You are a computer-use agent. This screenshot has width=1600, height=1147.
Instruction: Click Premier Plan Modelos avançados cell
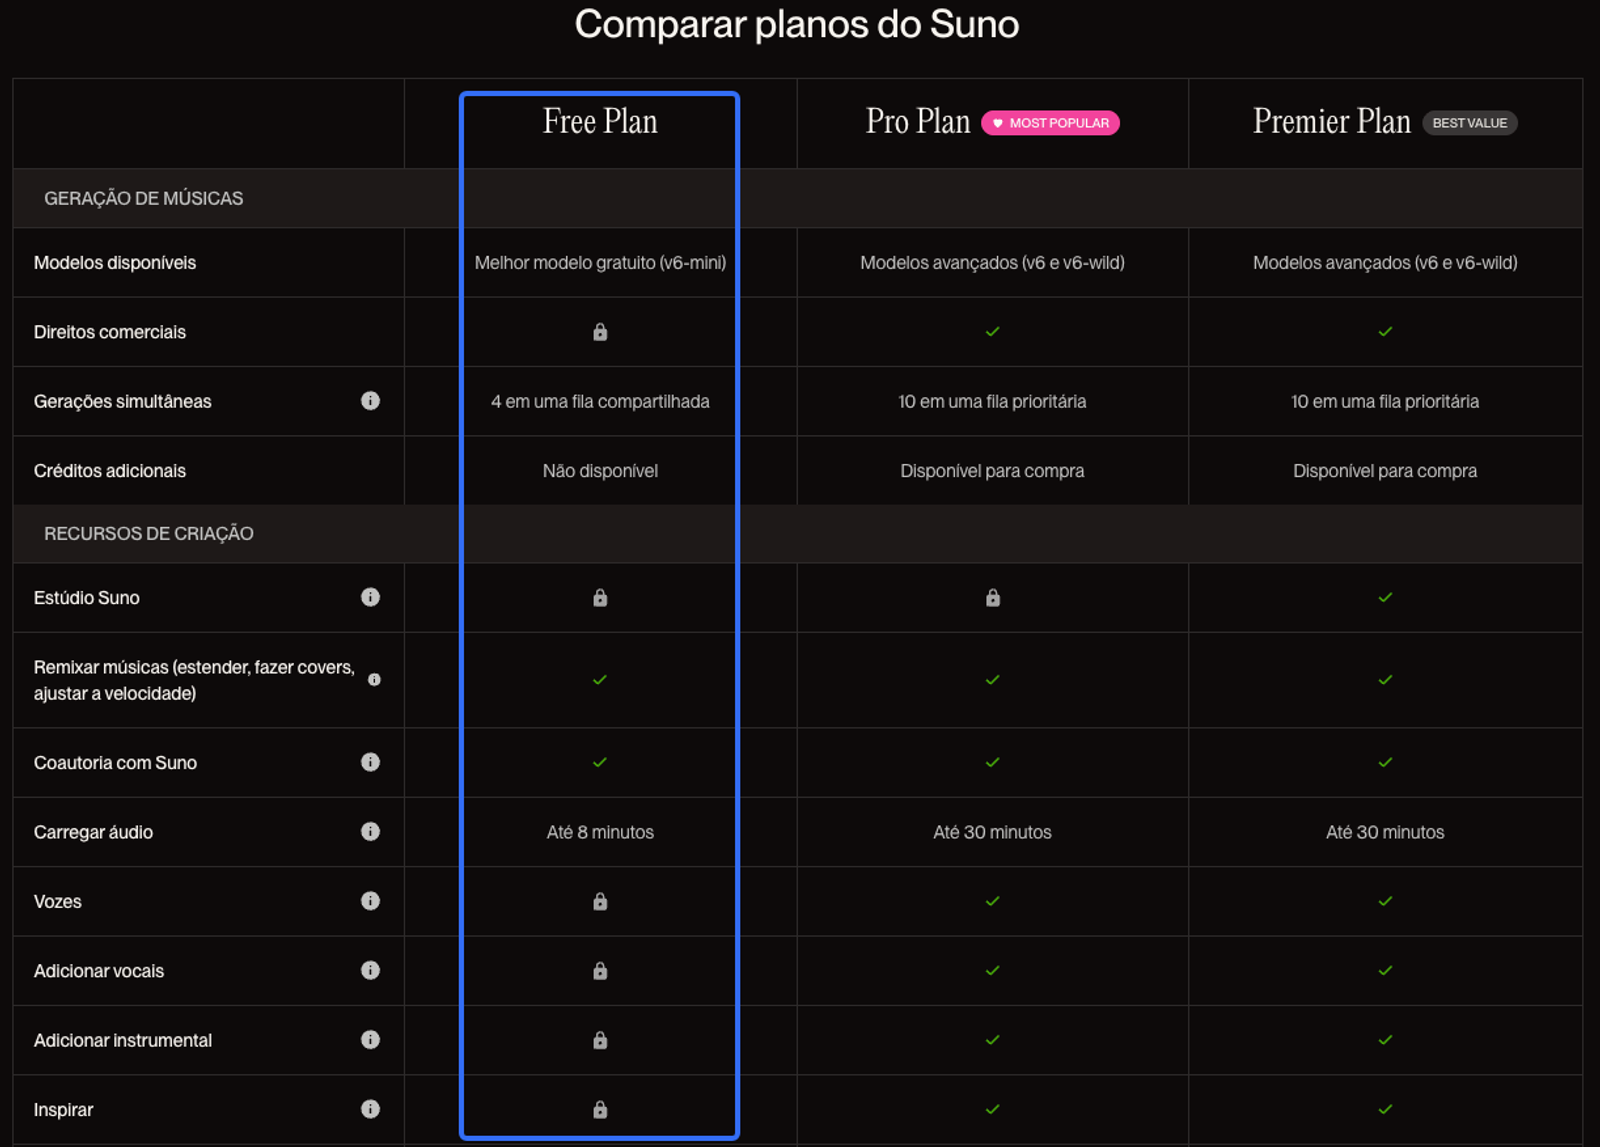(1385, 263)
